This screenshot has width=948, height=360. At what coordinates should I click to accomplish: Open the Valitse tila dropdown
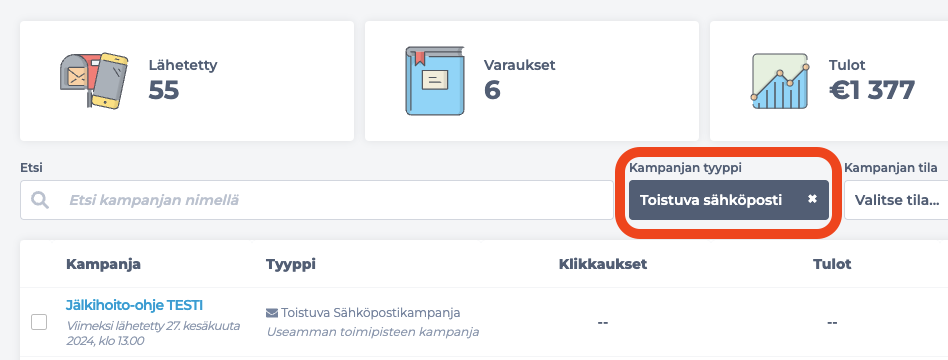click(x=896, y=200)
